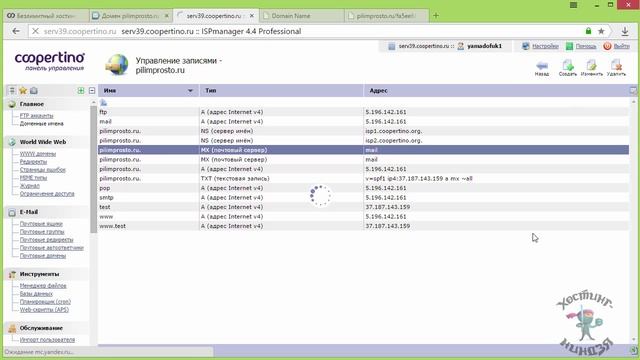Switch to the Домен pilimprosto.ru browser tab

pyautogui.click(x=130, y=16)
